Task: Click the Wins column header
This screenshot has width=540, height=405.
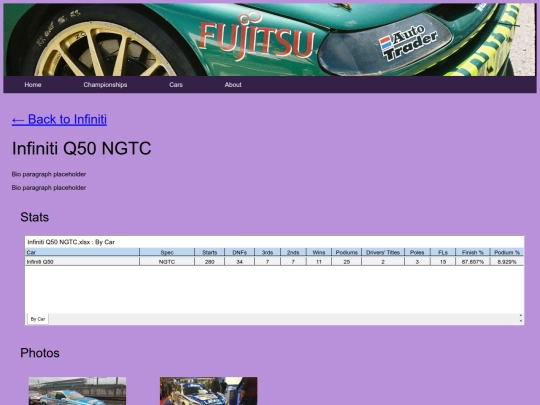Action: (319, 252)
